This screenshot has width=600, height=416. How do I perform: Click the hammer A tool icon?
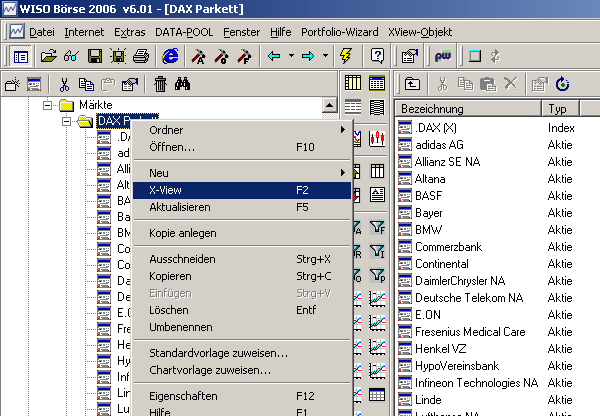tap(198, 56)
